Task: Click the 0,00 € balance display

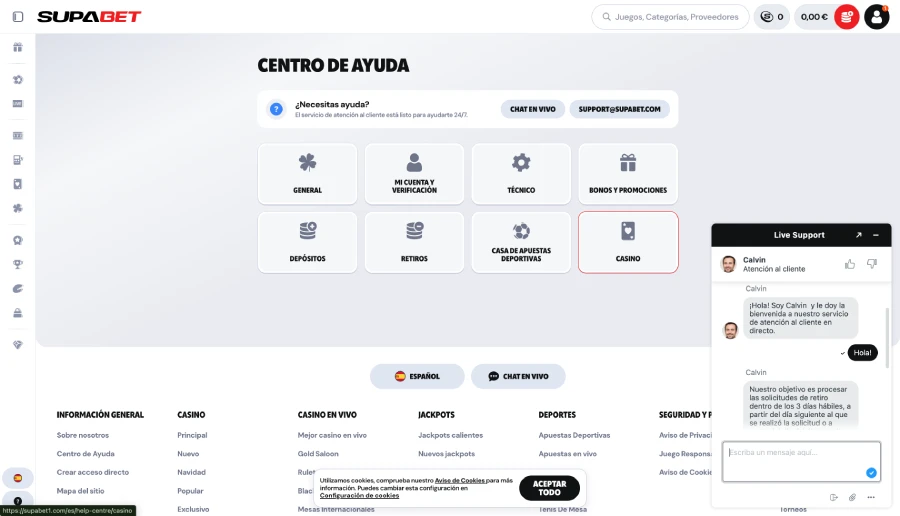Action: 814,17
